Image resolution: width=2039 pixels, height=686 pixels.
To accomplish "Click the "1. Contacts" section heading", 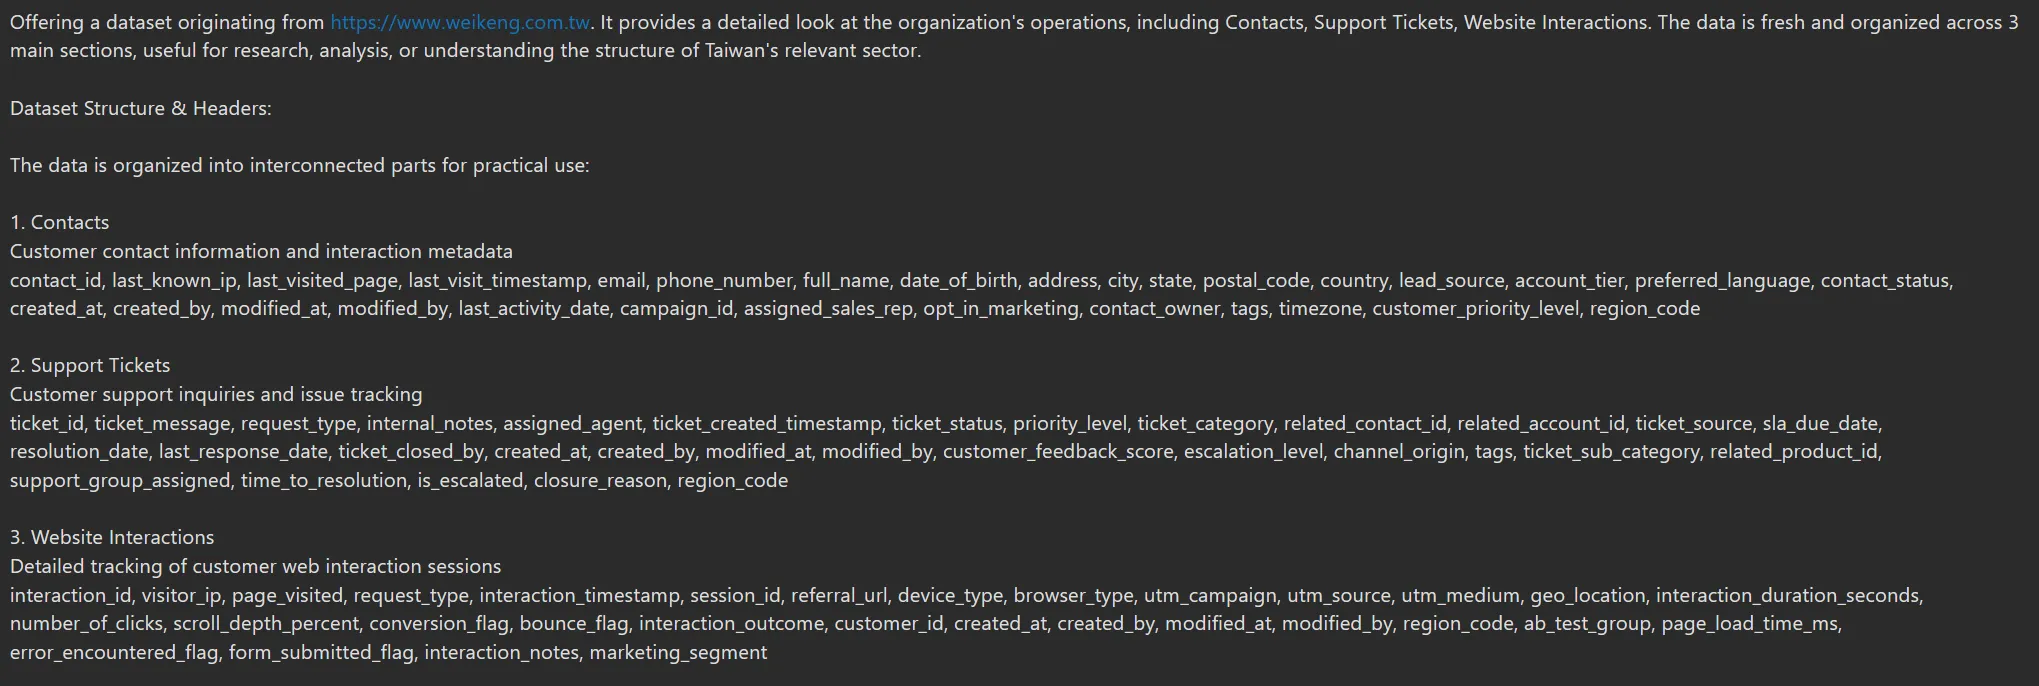I will pos(59,222).
